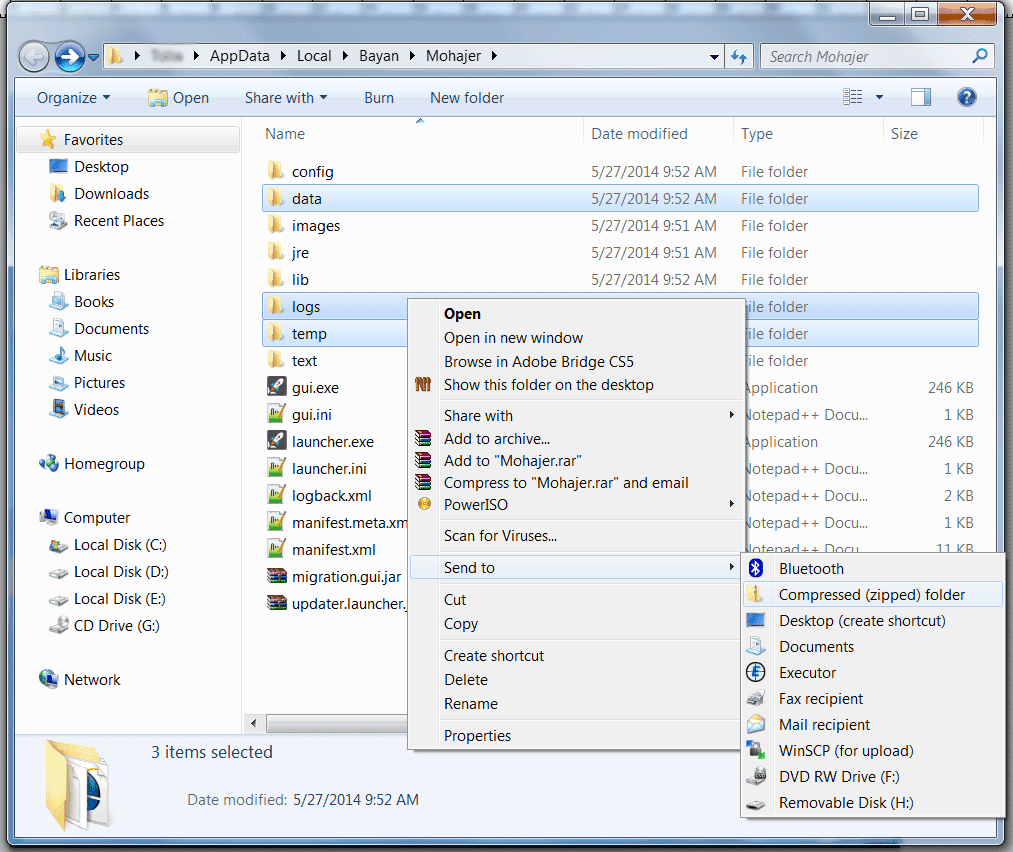Expand the change view options arrow
Image resolution: width=1013 pixels, height=852 pixels.
(879, 97)
